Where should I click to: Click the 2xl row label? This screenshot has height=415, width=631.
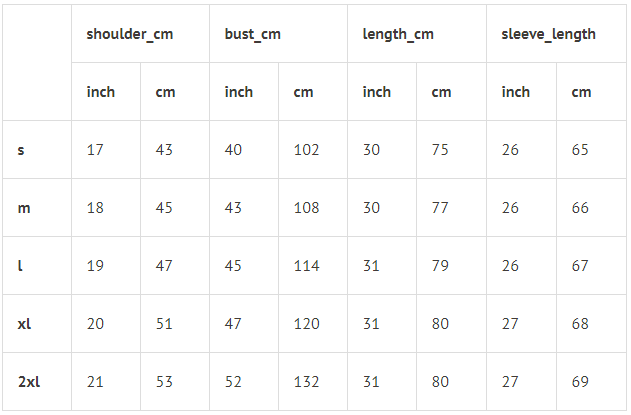tap(28, 382)
